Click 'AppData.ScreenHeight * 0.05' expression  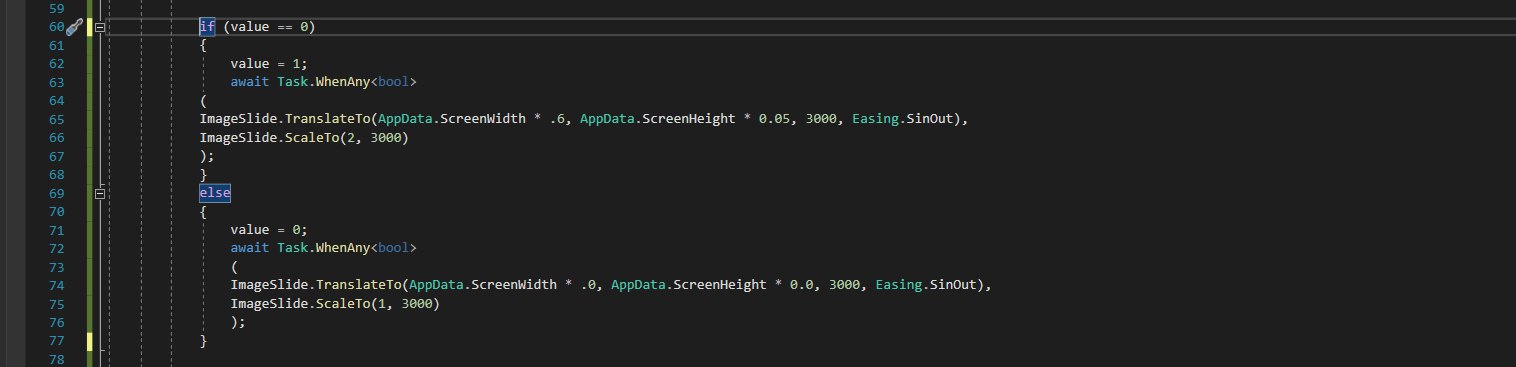[686, 119]
